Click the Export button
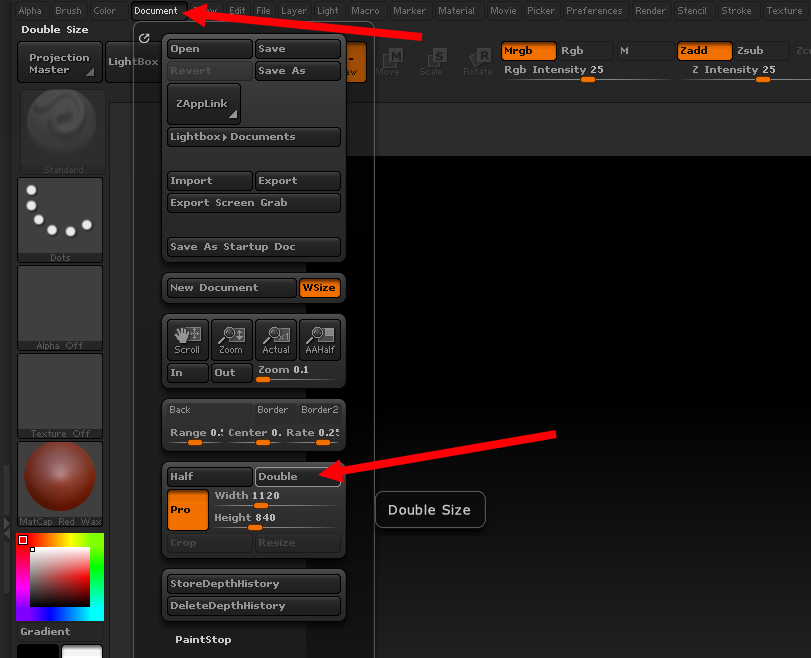Image resolution: width=811 pixels, height=658 pixels. pos(298,181)
